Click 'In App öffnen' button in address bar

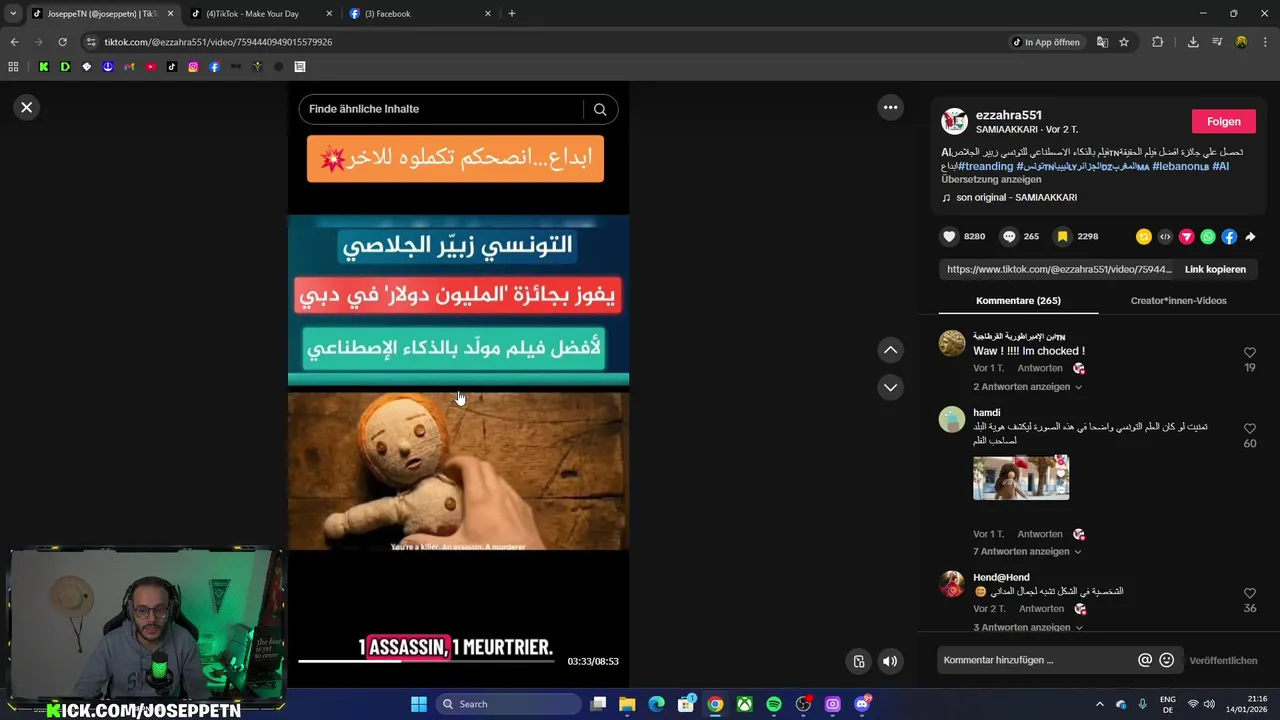1046,42
